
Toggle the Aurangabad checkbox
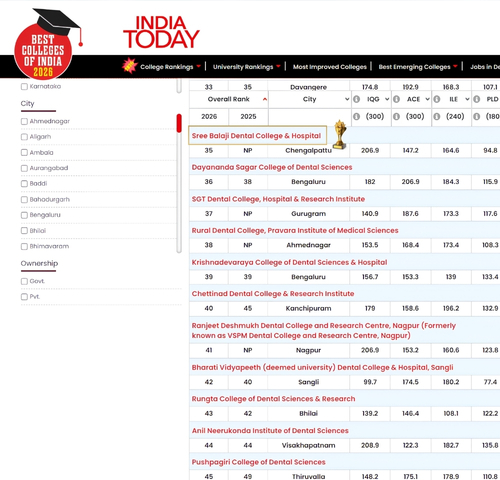point(24,168)
